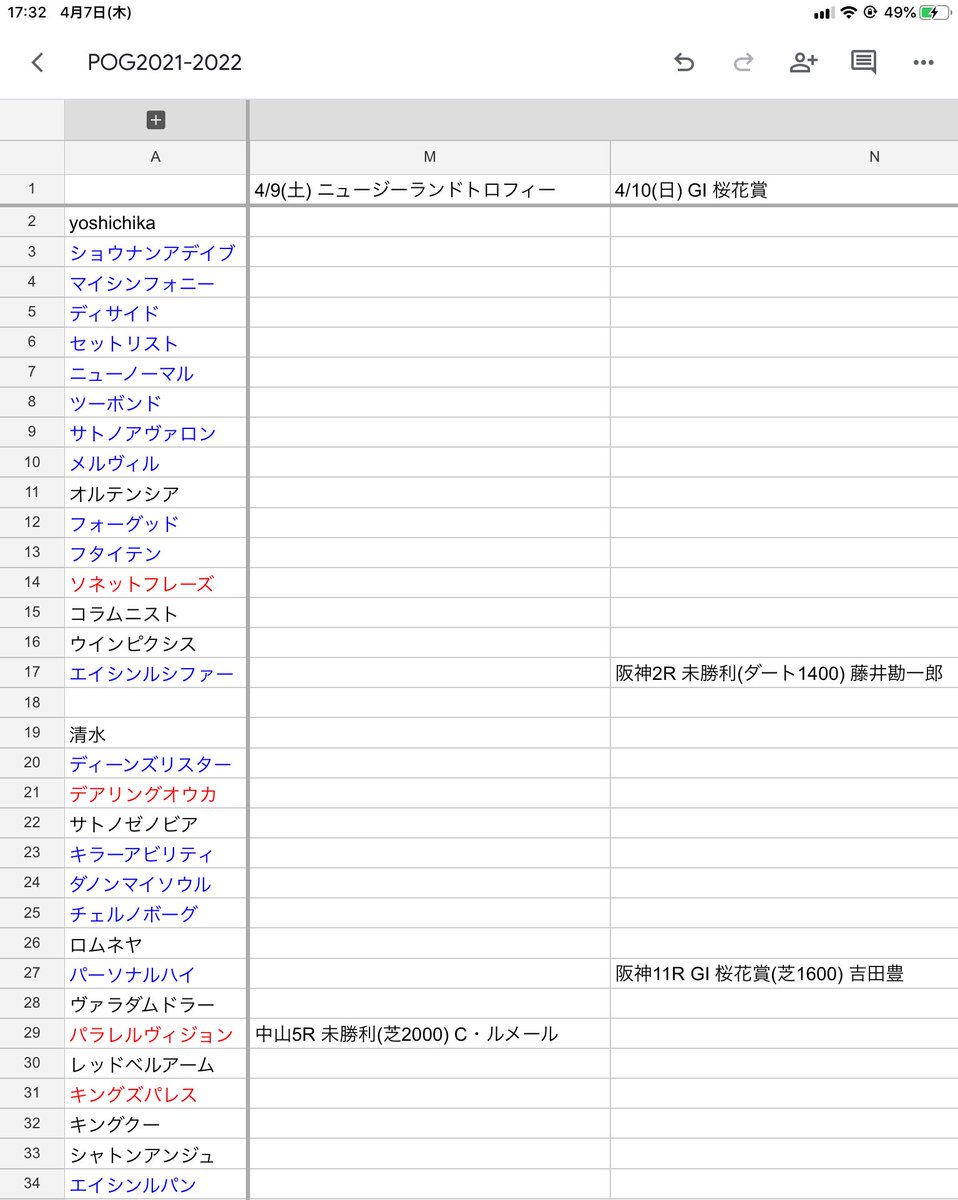Select cell 'パーソナルハイ'

tap(155, 974)
